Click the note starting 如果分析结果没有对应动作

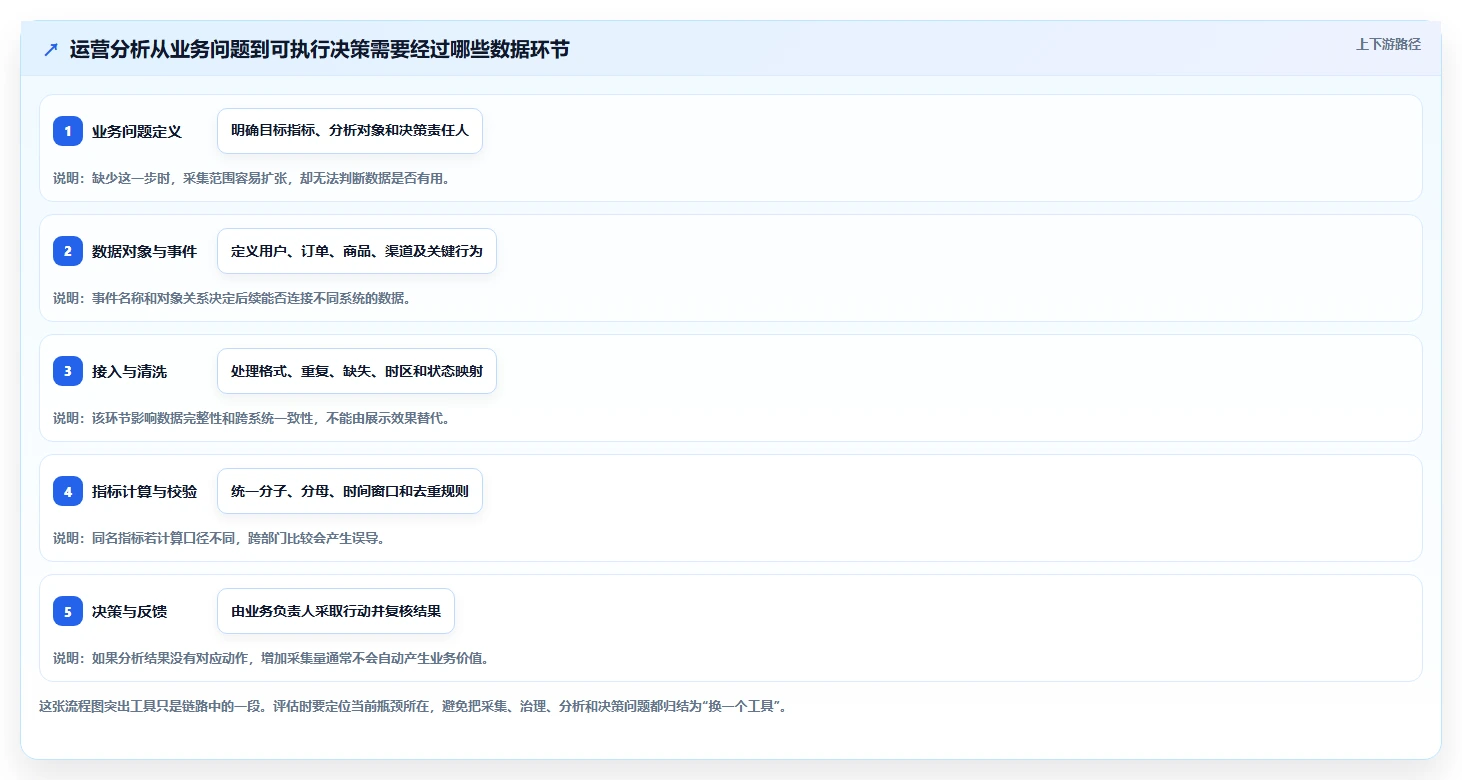(x=270, y=658)
